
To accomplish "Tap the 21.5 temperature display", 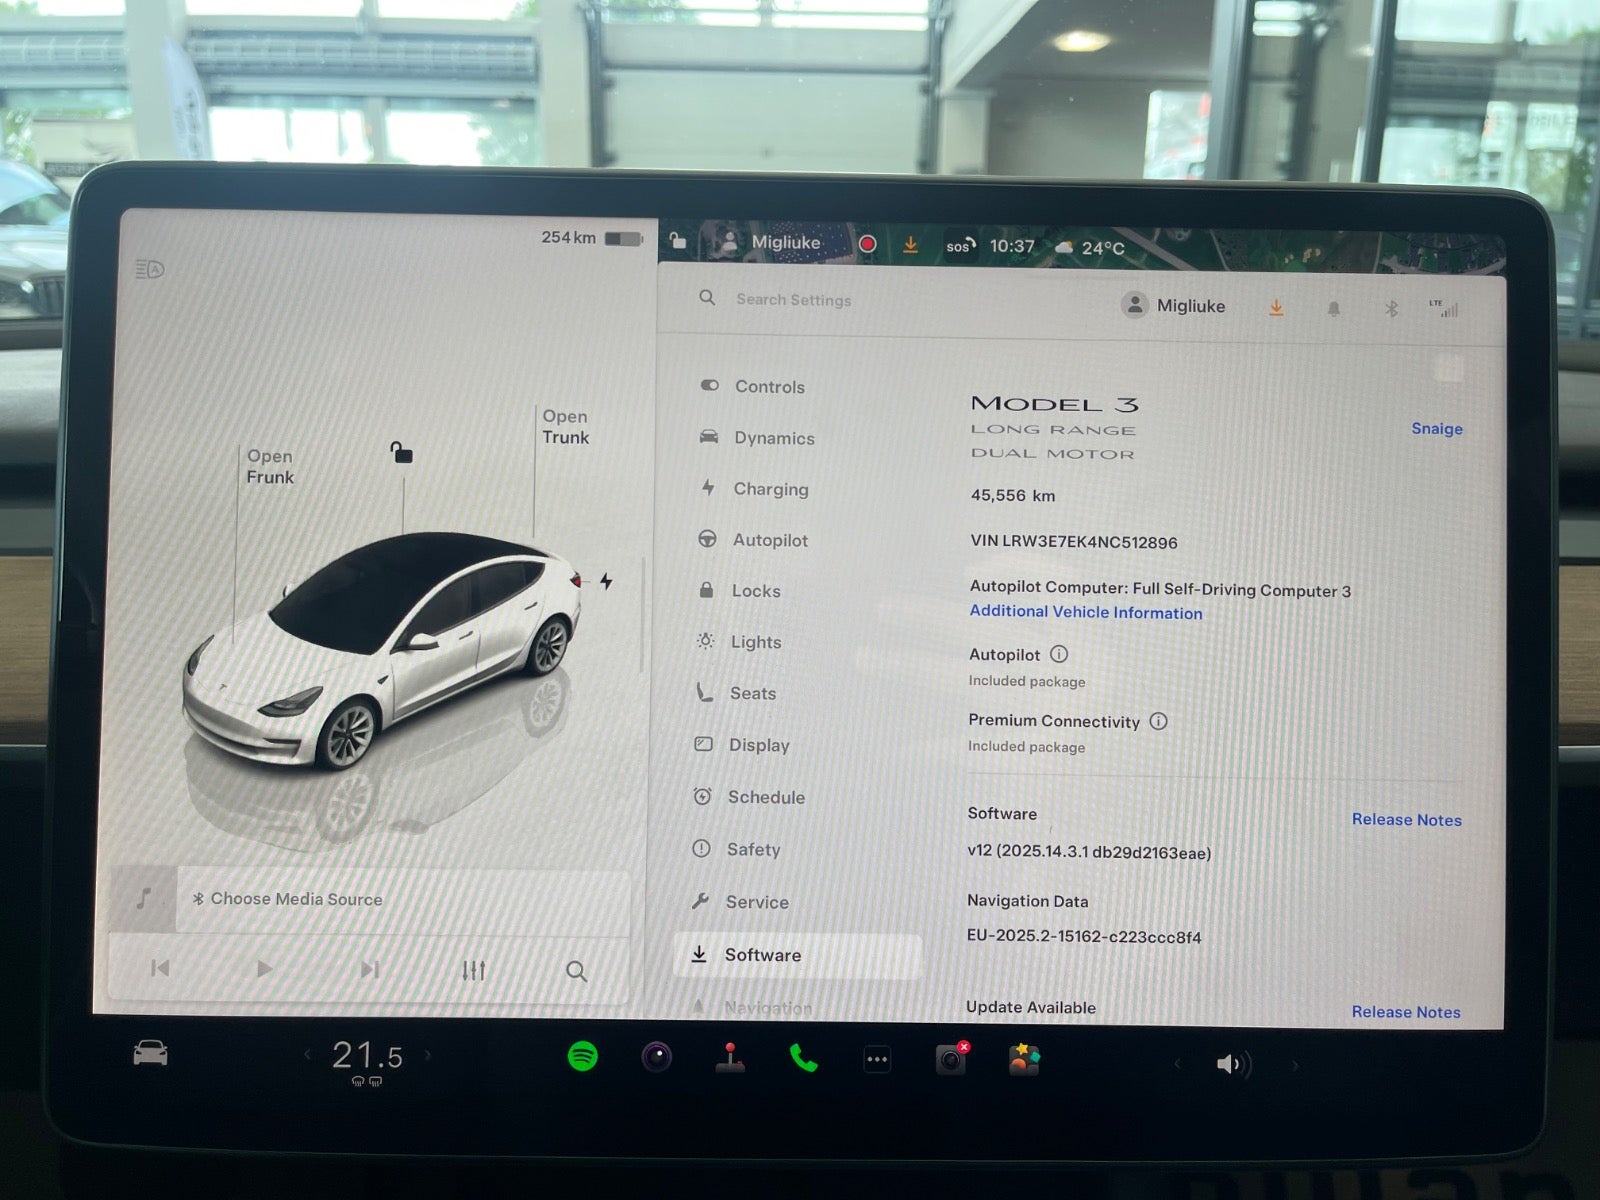I will [x=367, y=1055].
